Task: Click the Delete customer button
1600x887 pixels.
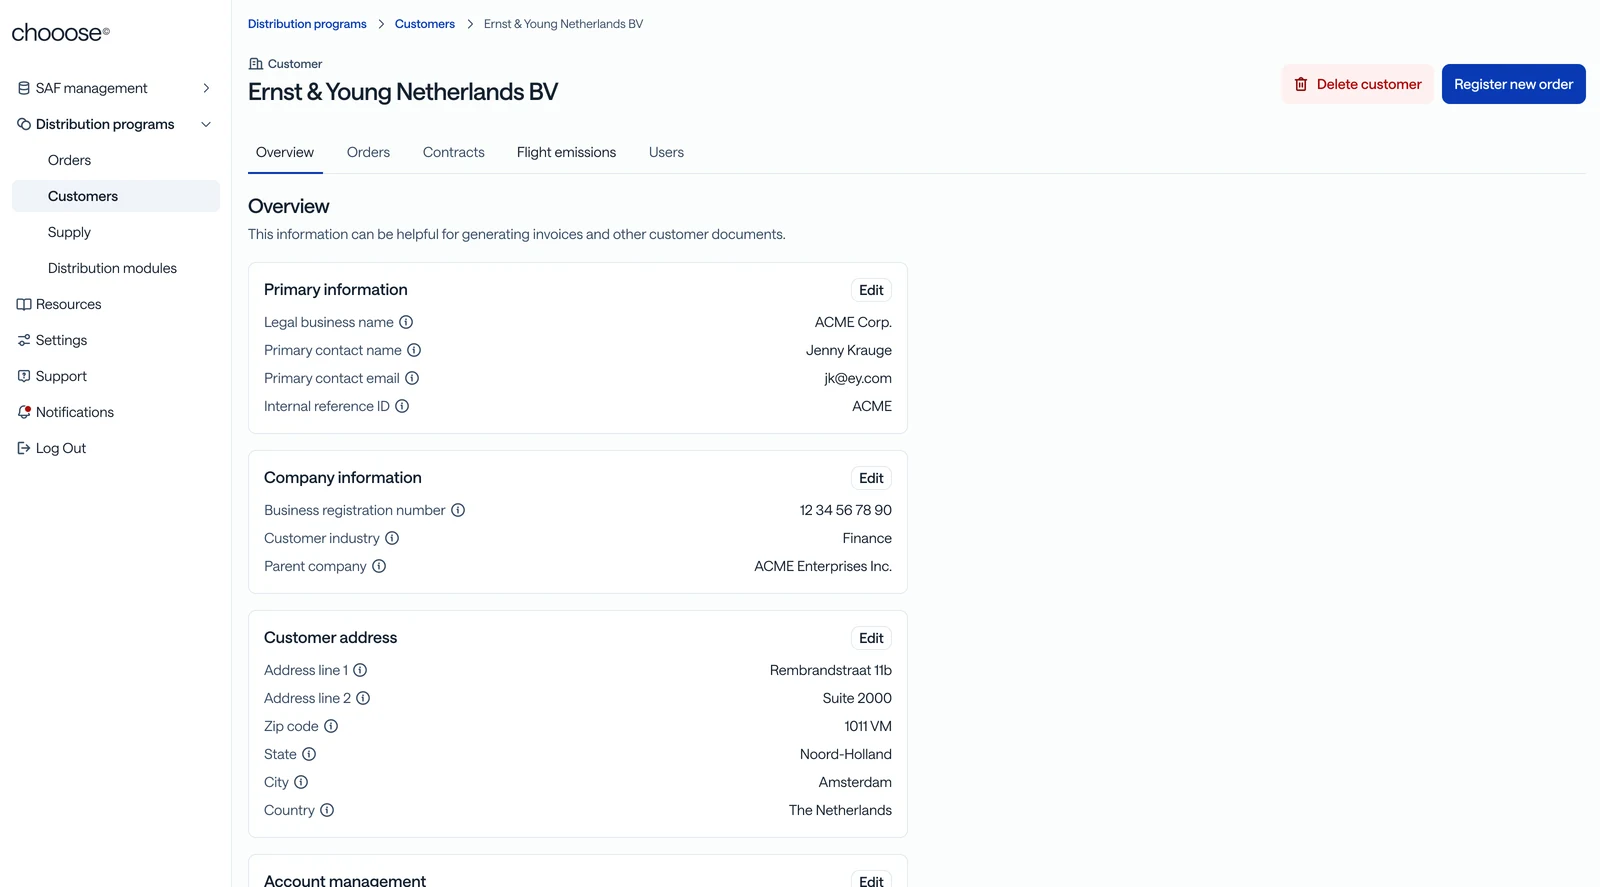Action: coord(1358,84)
